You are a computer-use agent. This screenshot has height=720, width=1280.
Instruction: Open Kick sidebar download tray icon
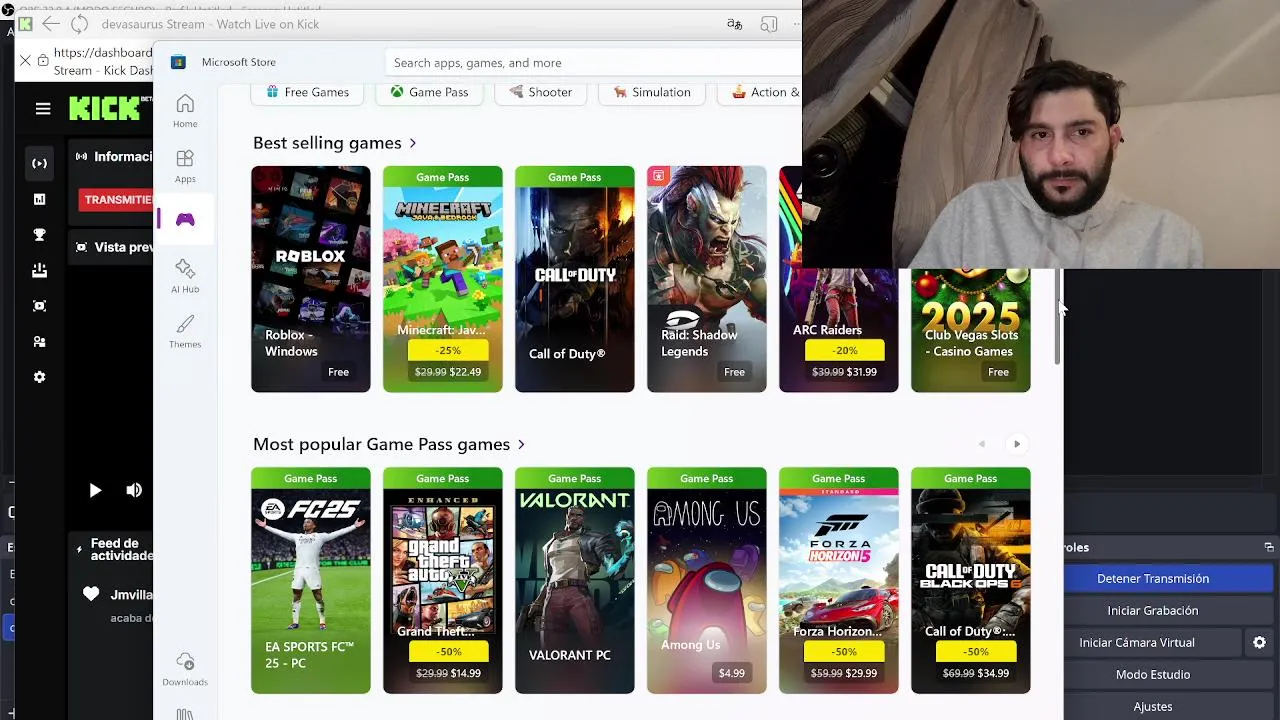coord(39,270)
